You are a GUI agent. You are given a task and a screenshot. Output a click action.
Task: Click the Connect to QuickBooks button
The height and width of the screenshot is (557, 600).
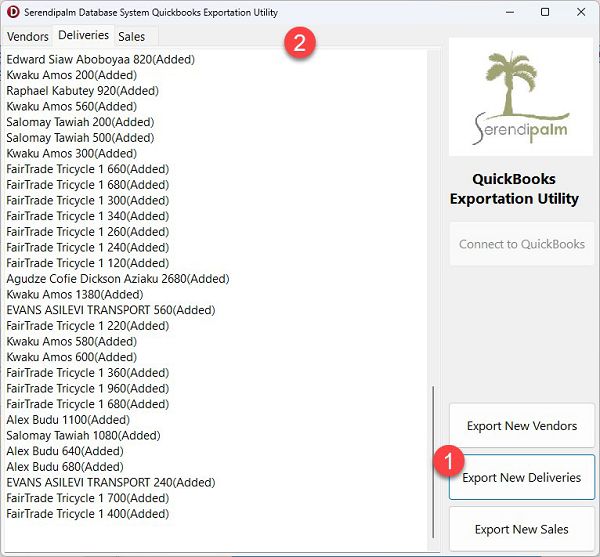pyautogui.click(x=522, y=244)
